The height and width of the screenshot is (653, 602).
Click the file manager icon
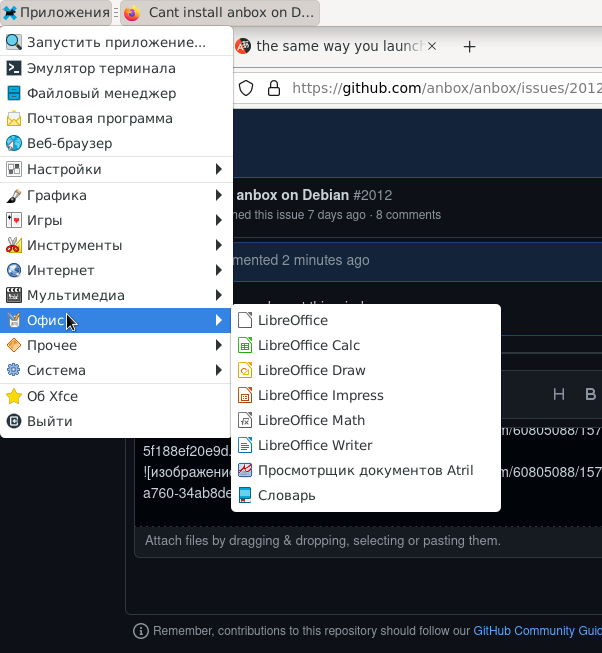pos(14,93)
